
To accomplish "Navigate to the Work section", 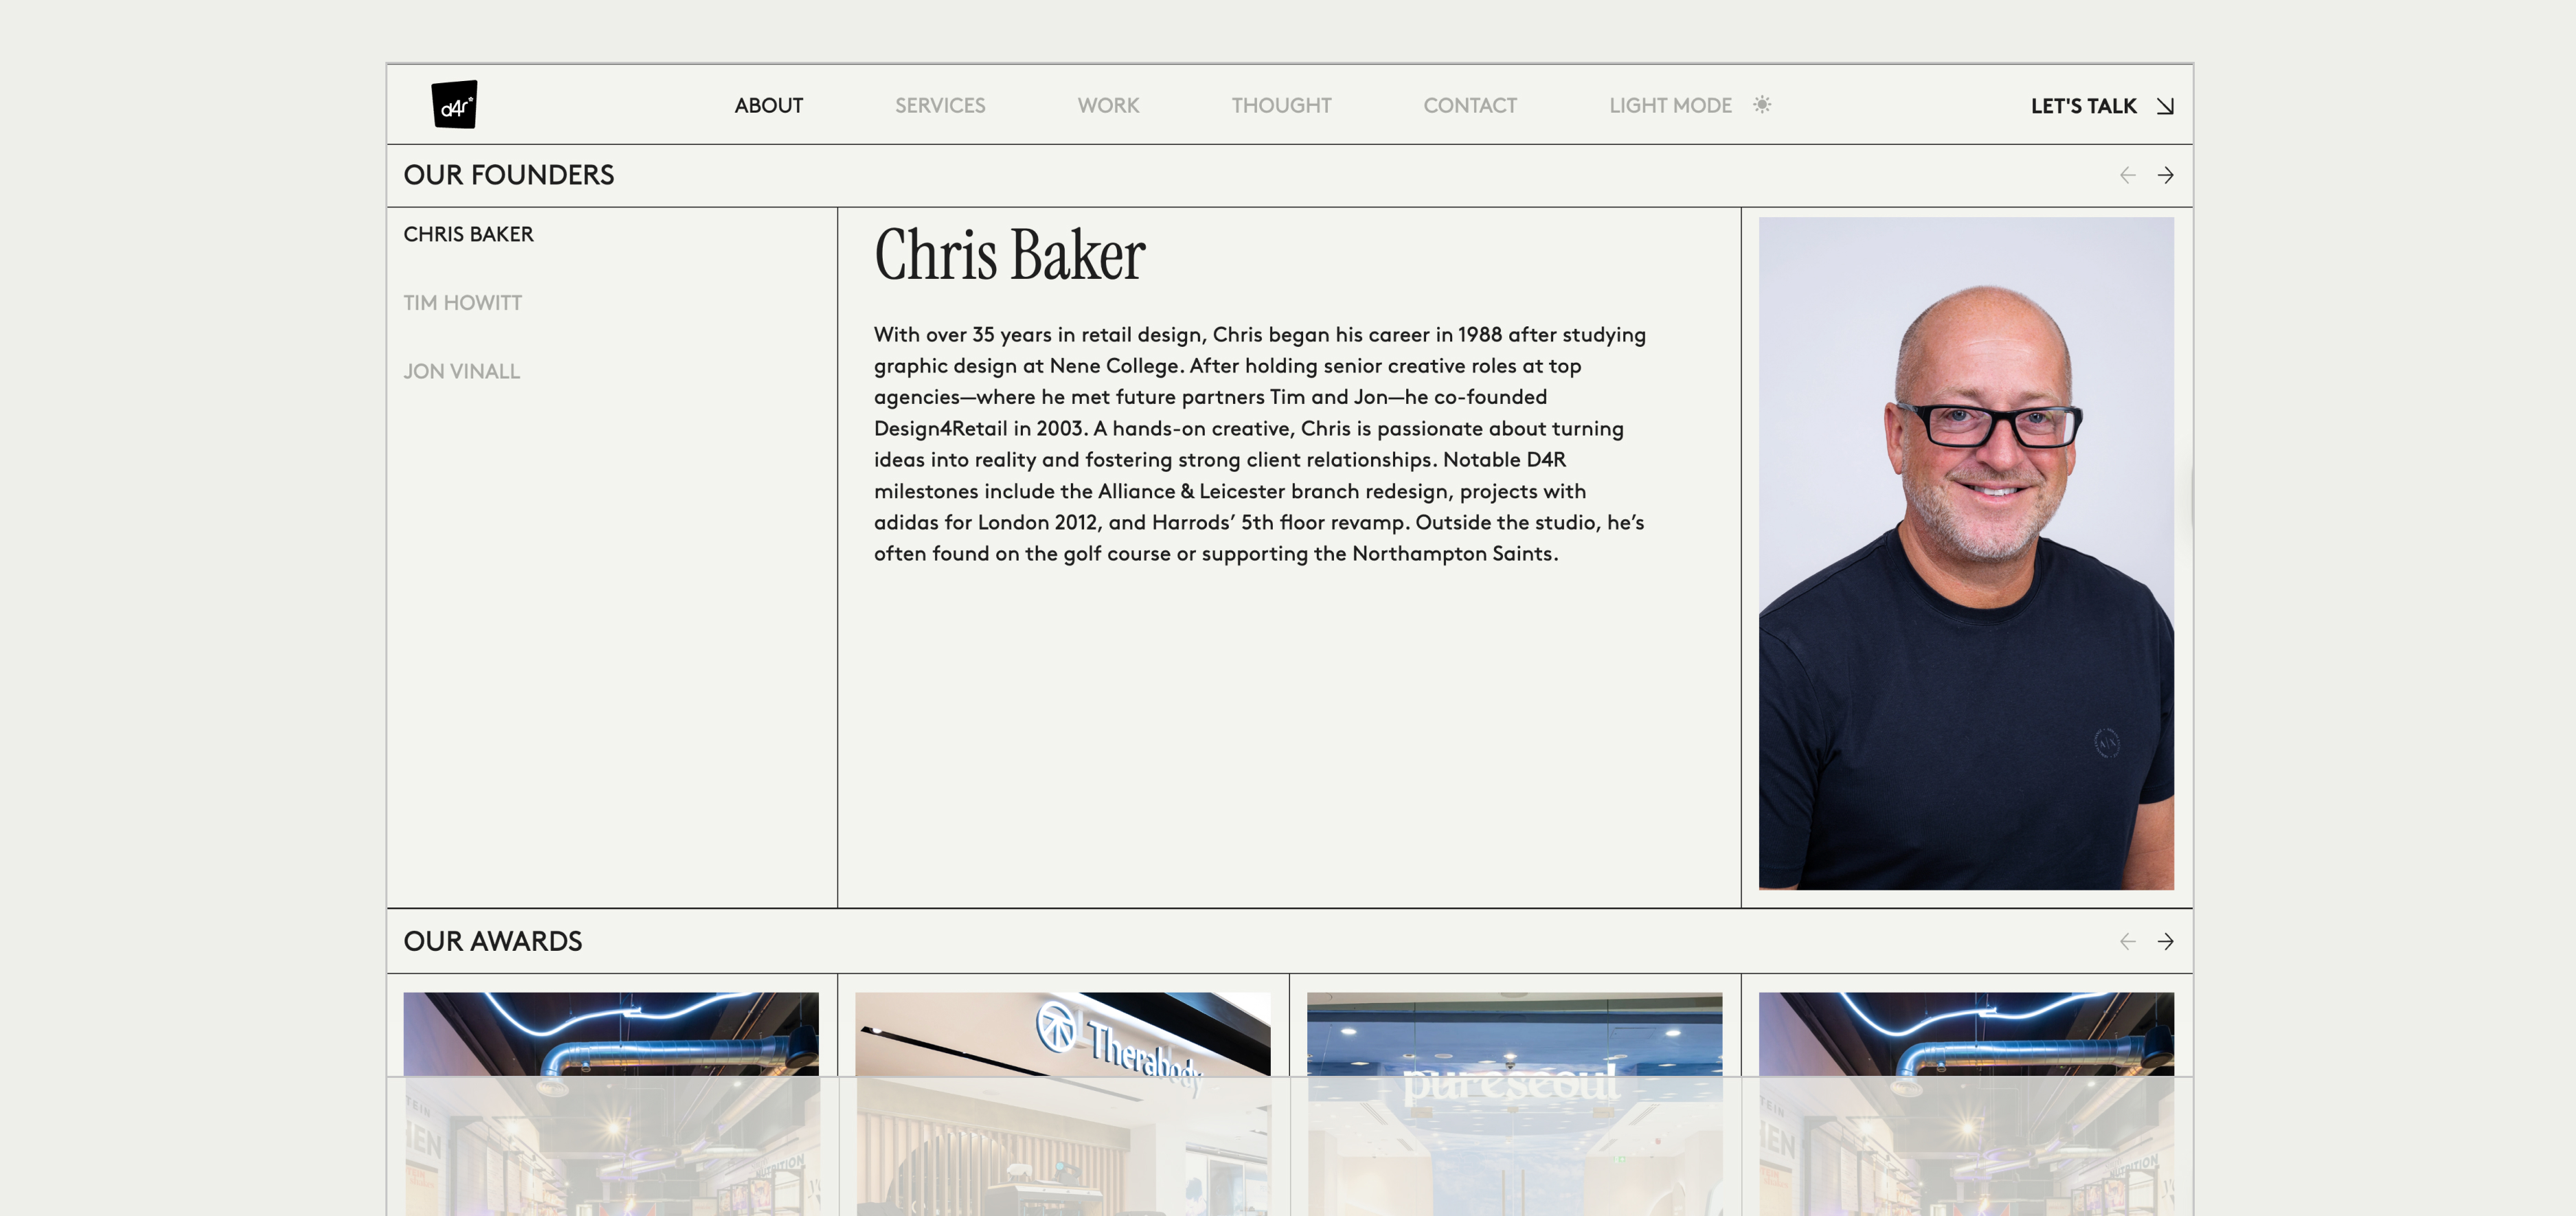I will [1108, 106].
